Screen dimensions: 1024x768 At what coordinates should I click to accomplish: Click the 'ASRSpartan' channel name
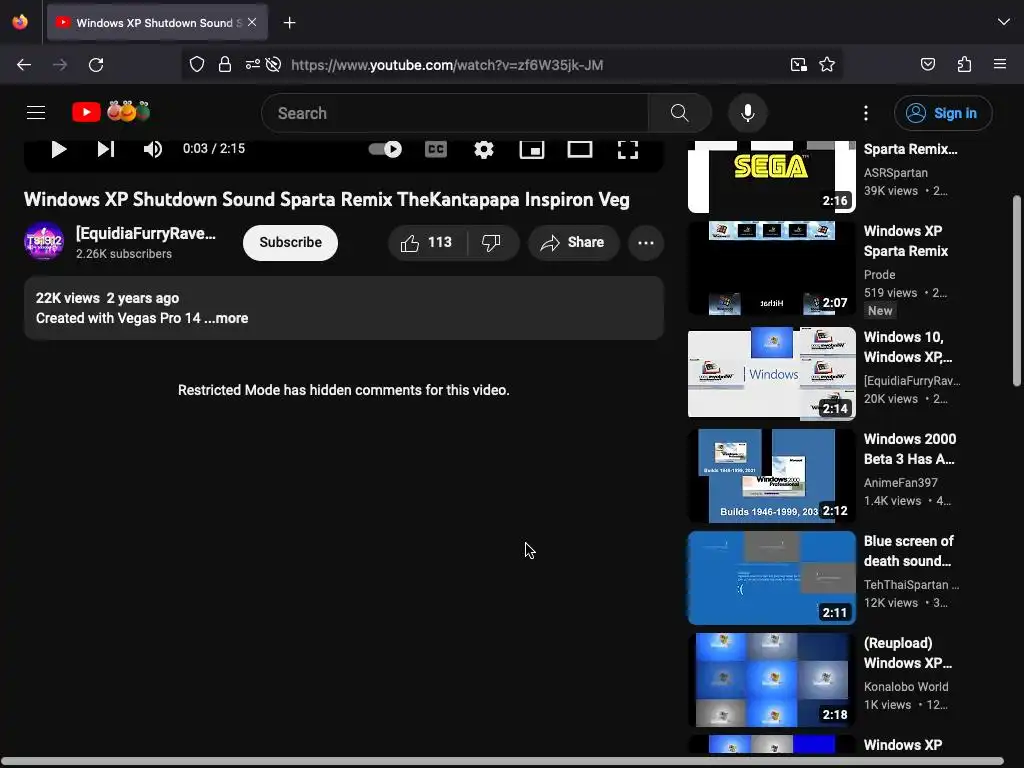click(895, 172)
